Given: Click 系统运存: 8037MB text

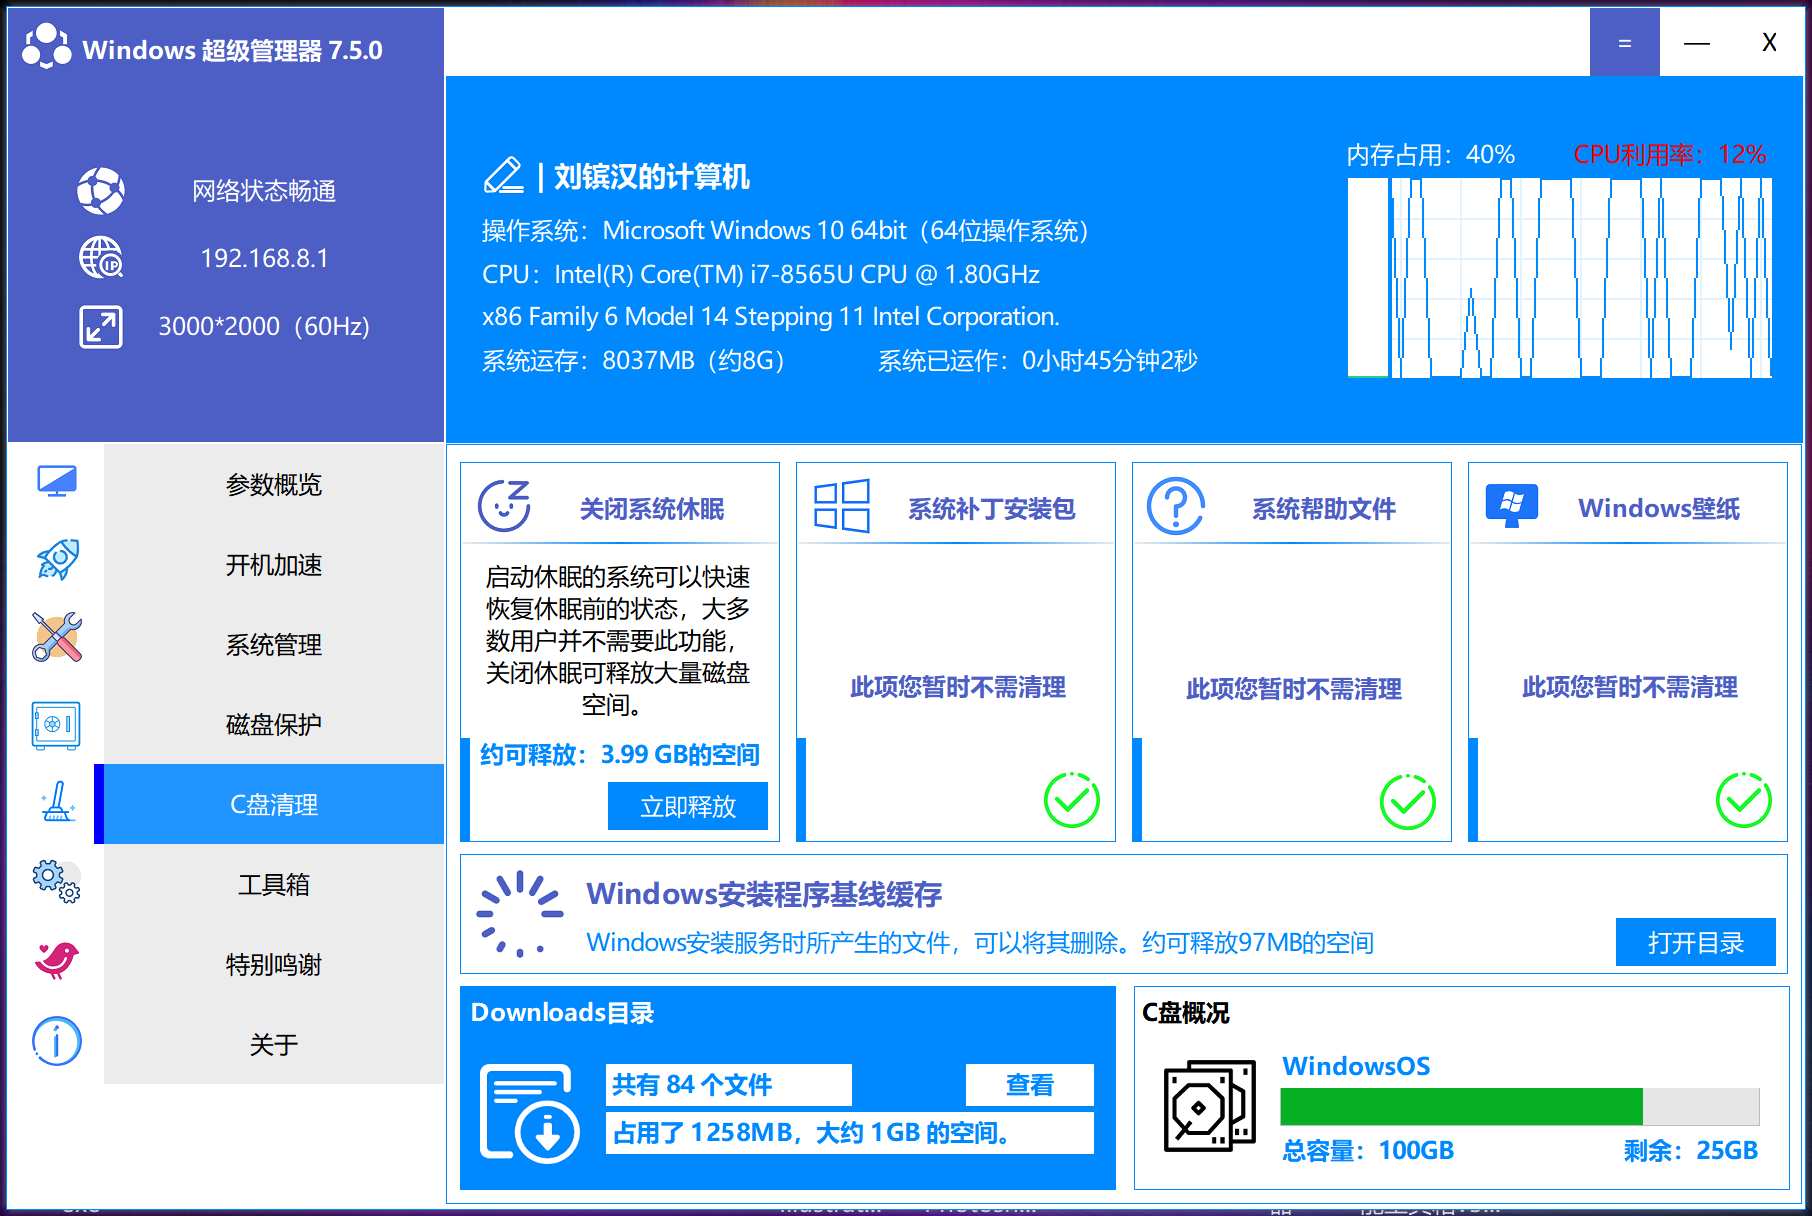Looking at the screenshot, I should pyautogui.click(x=634, y=361).
